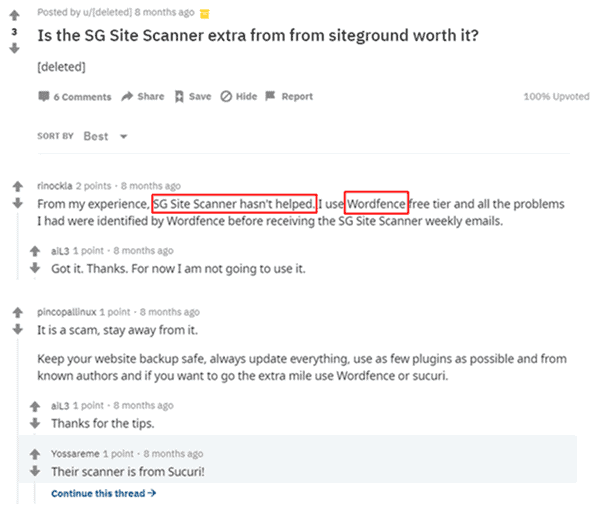Open pincopallinux's user profile

pos(67,312)
